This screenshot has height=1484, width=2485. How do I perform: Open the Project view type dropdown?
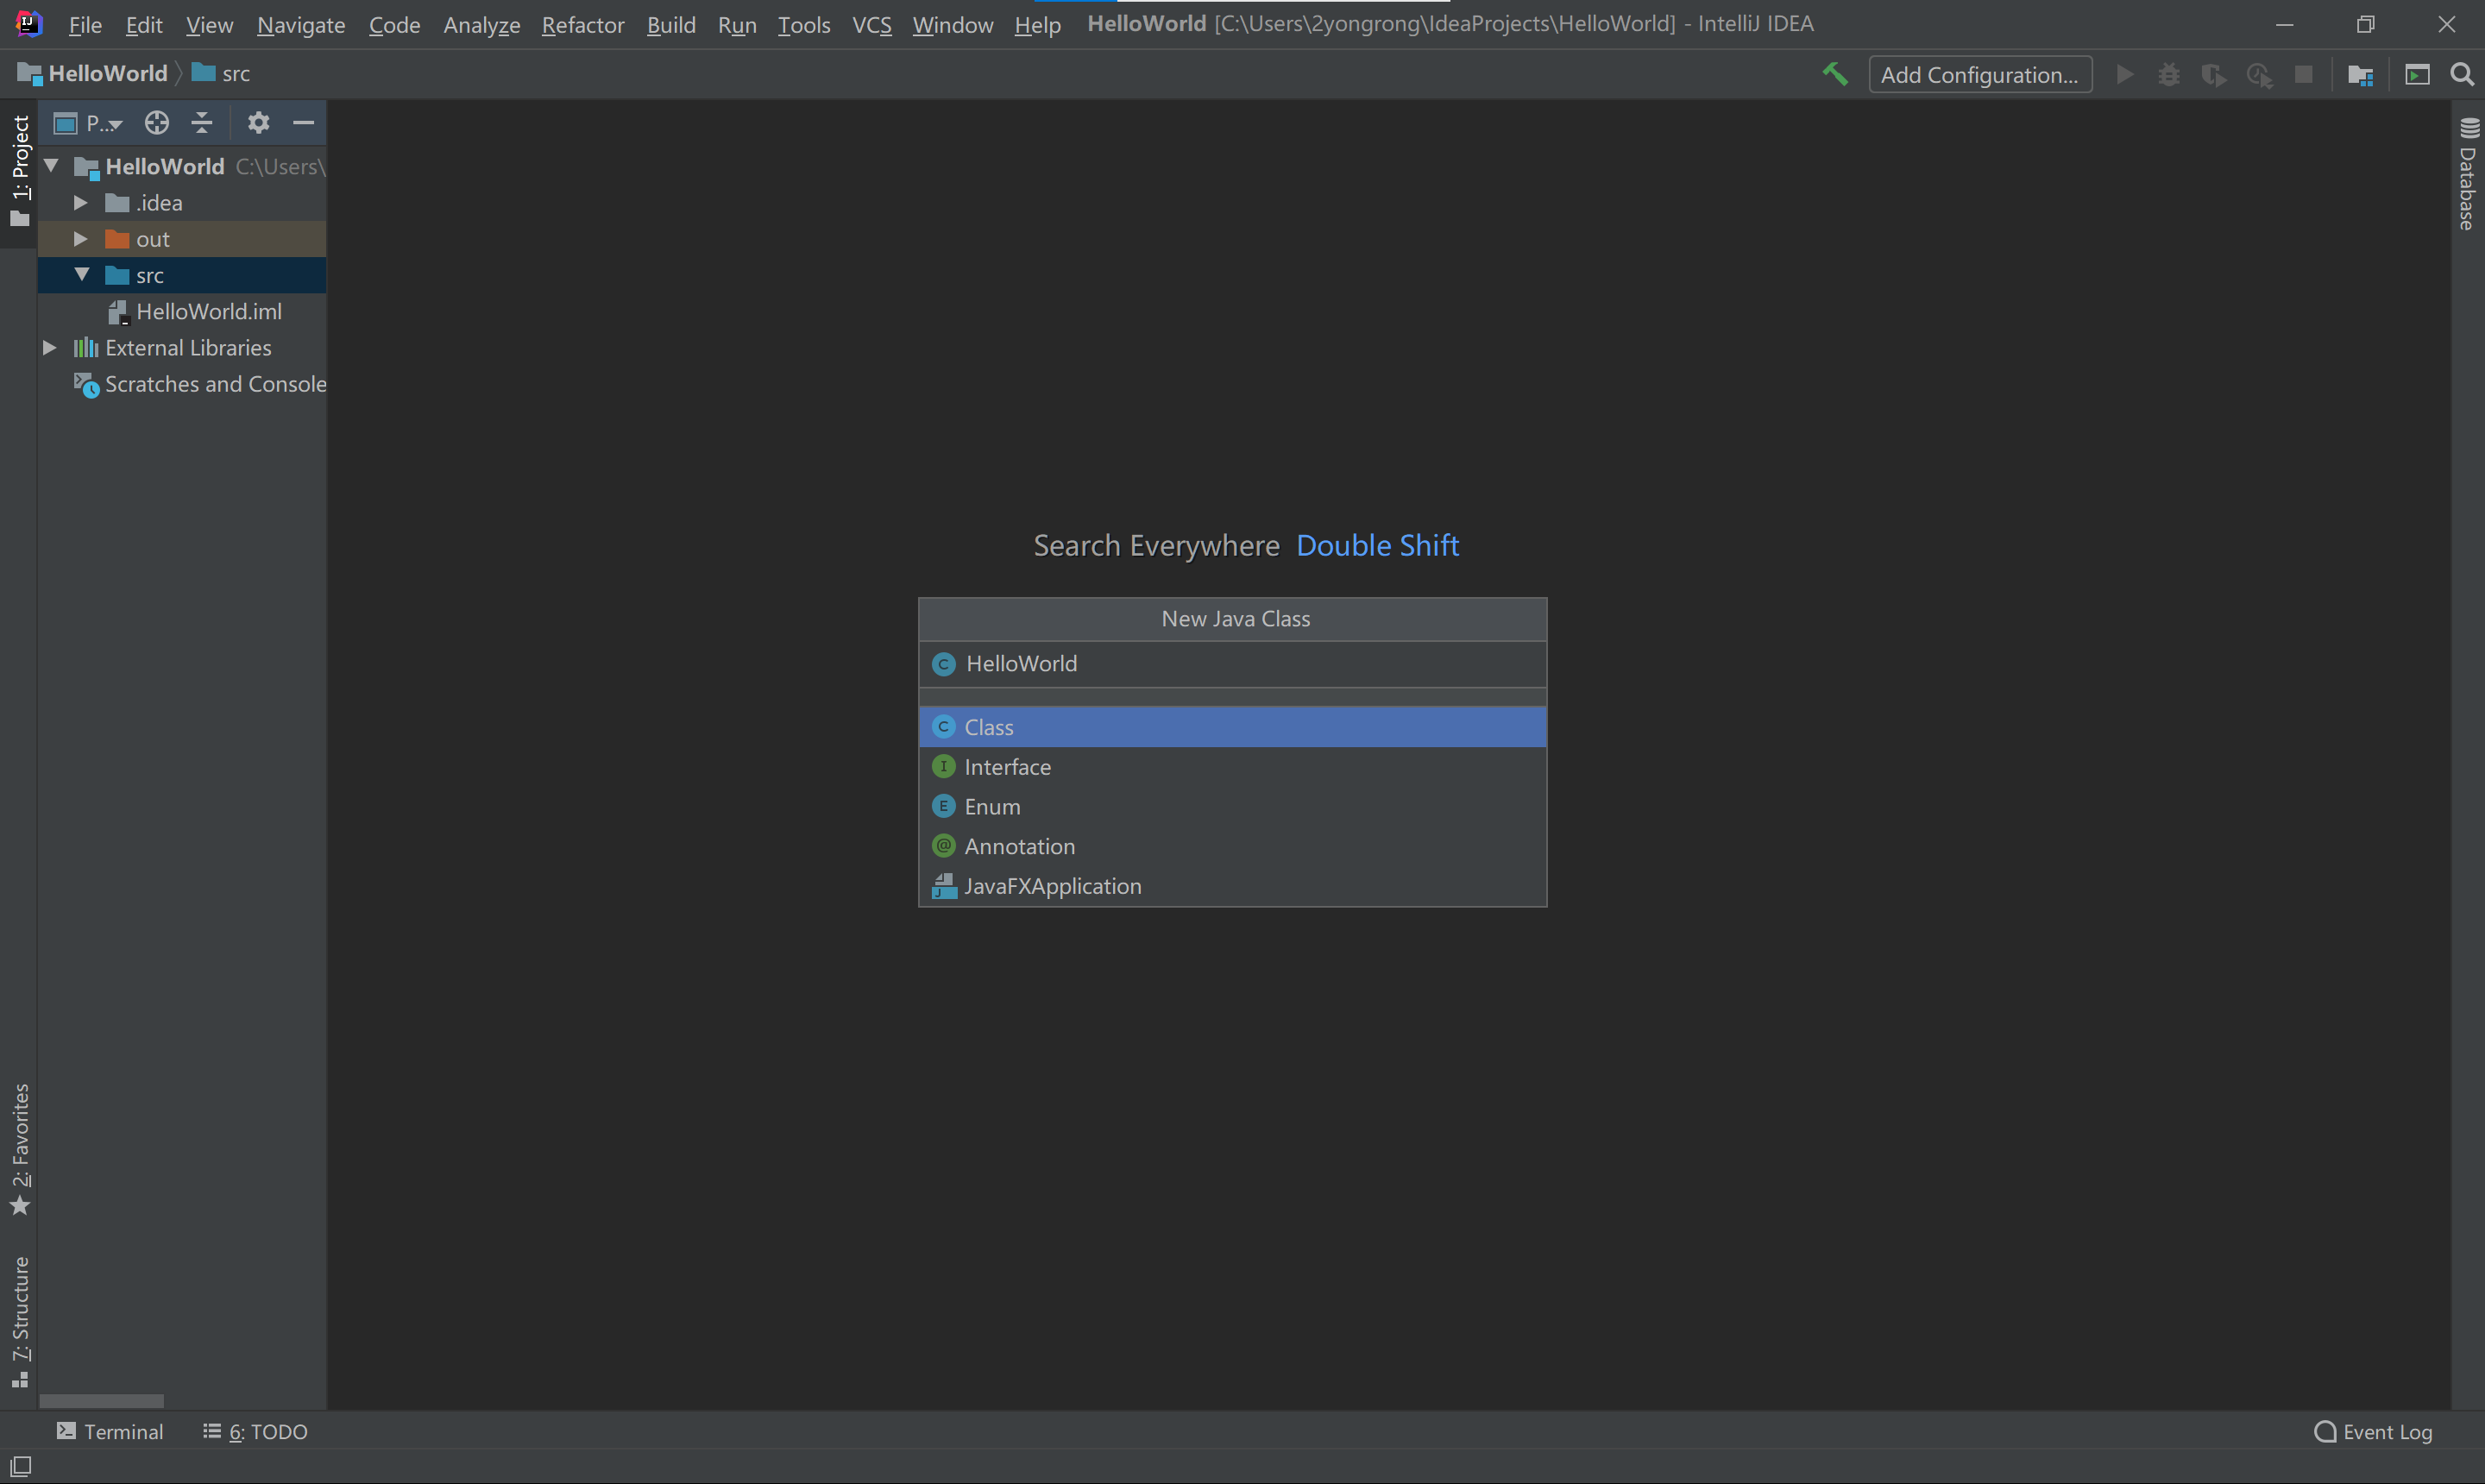(x=103, y=123)
